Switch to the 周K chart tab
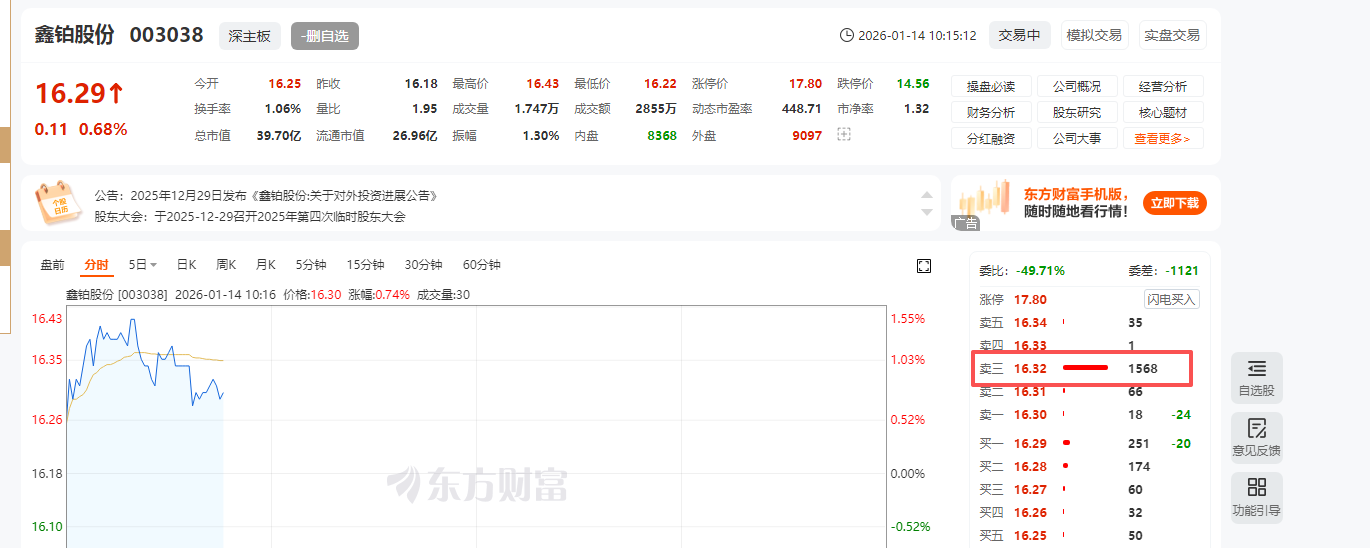This screenshot has height=548, width=1370. point(226,265)
